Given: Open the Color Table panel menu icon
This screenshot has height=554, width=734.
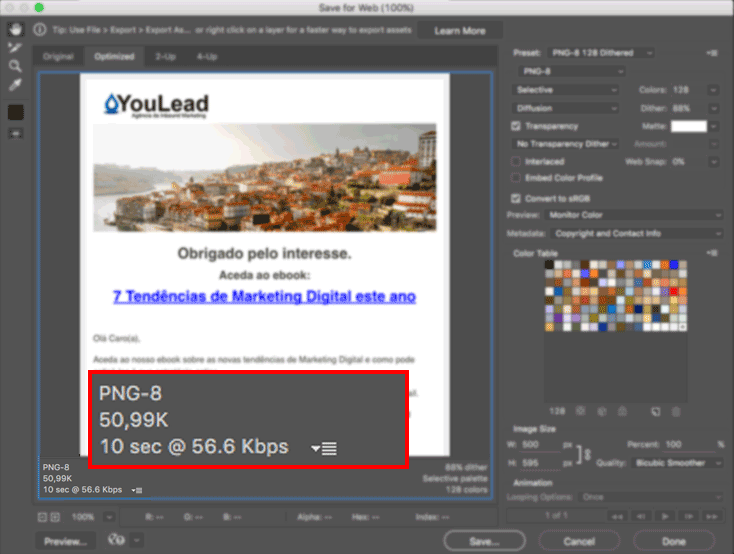Looking at the screenshot, I should point(711,253).
